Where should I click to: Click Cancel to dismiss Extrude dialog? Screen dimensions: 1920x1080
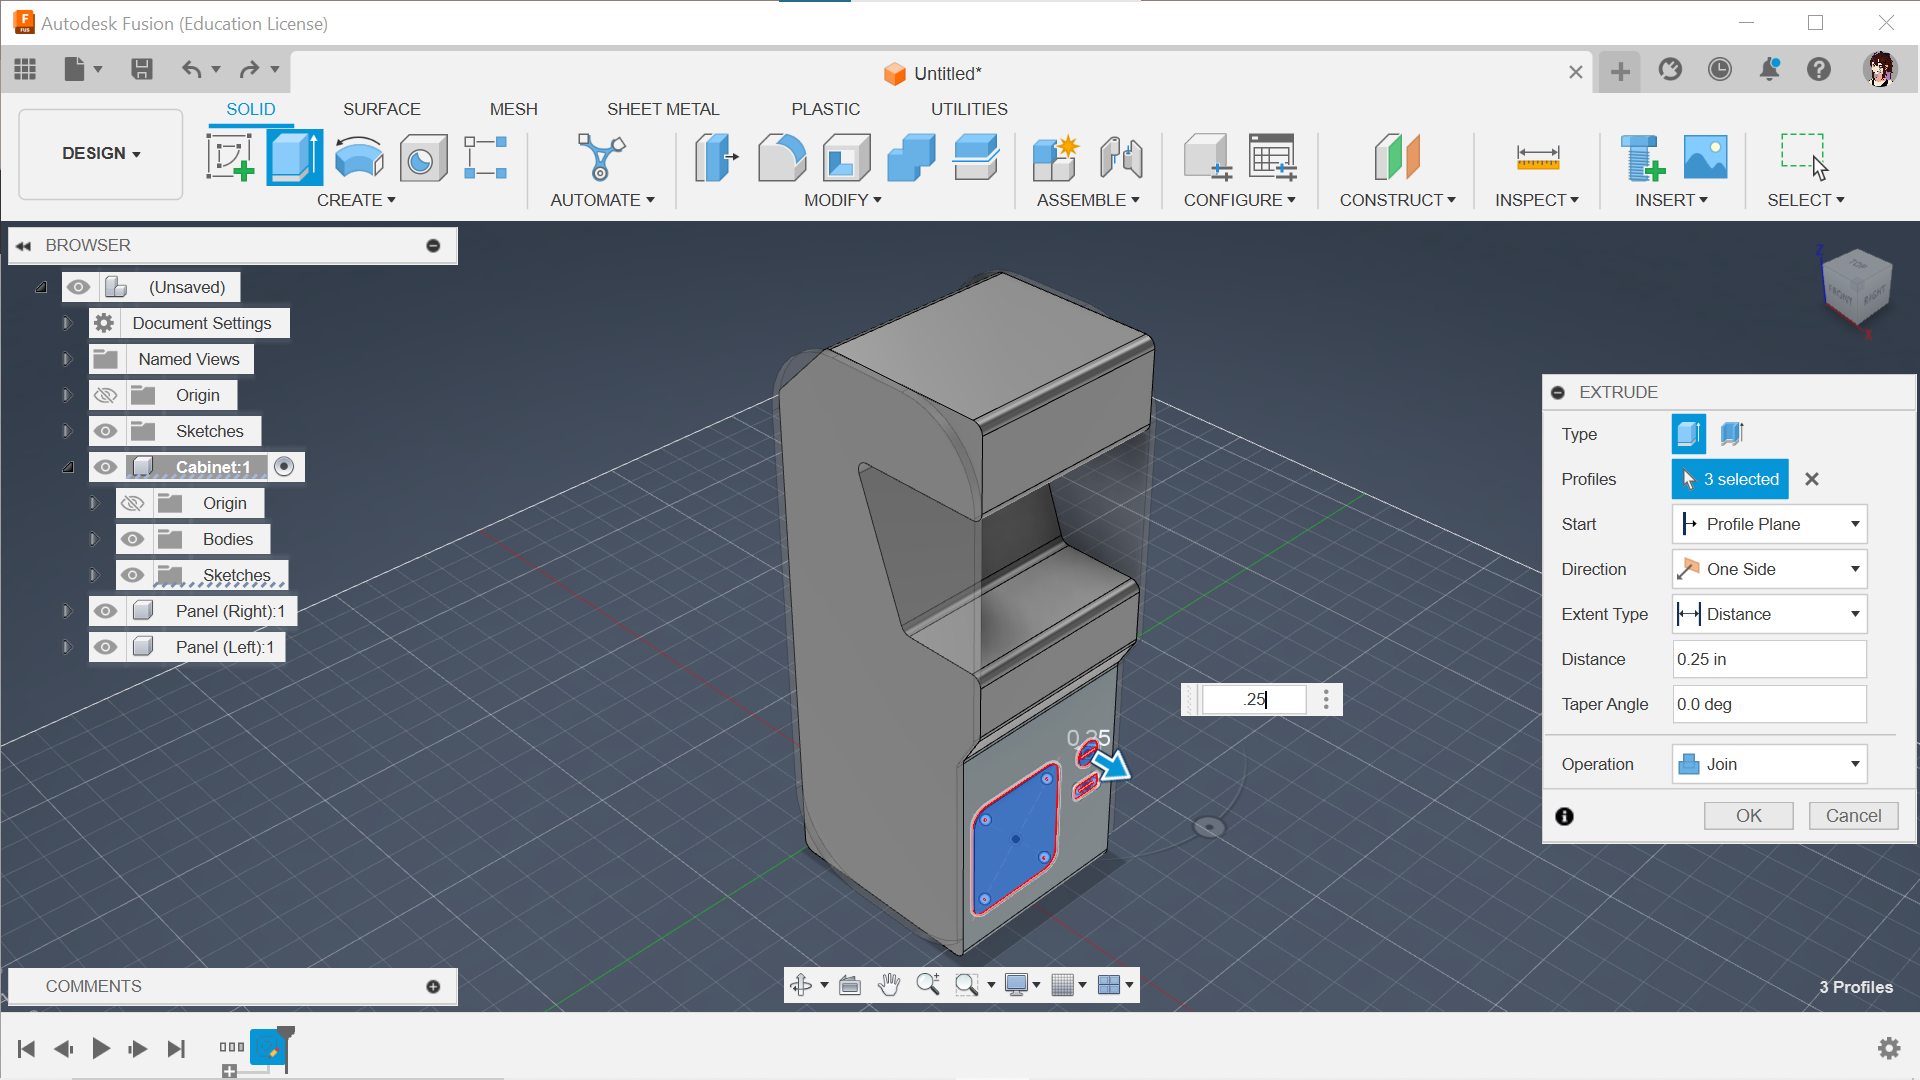tap(1851, 815)
